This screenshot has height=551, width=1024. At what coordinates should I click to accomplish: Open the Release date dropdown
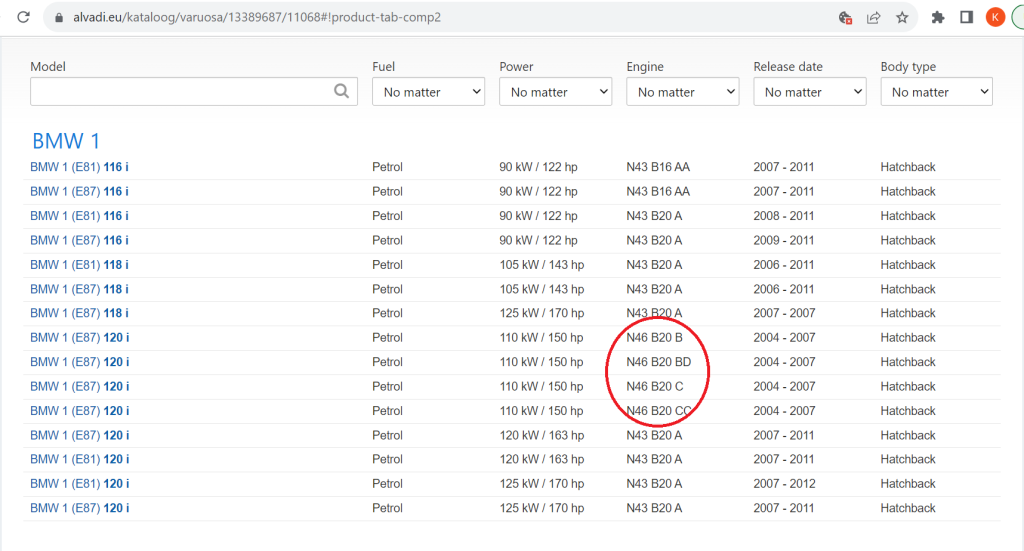[x=809, y=92]
